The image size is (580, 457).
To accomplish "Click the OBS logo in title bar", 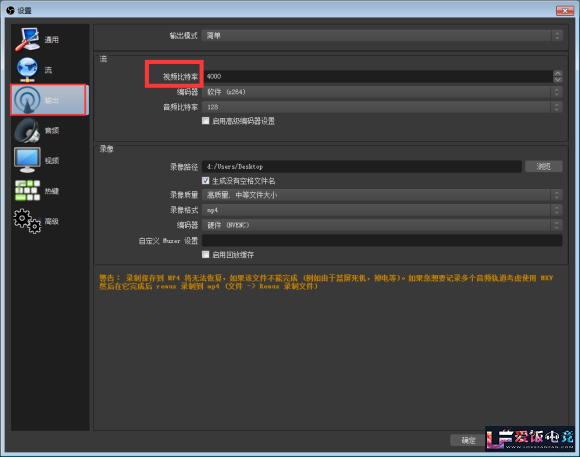I will 10,10.
